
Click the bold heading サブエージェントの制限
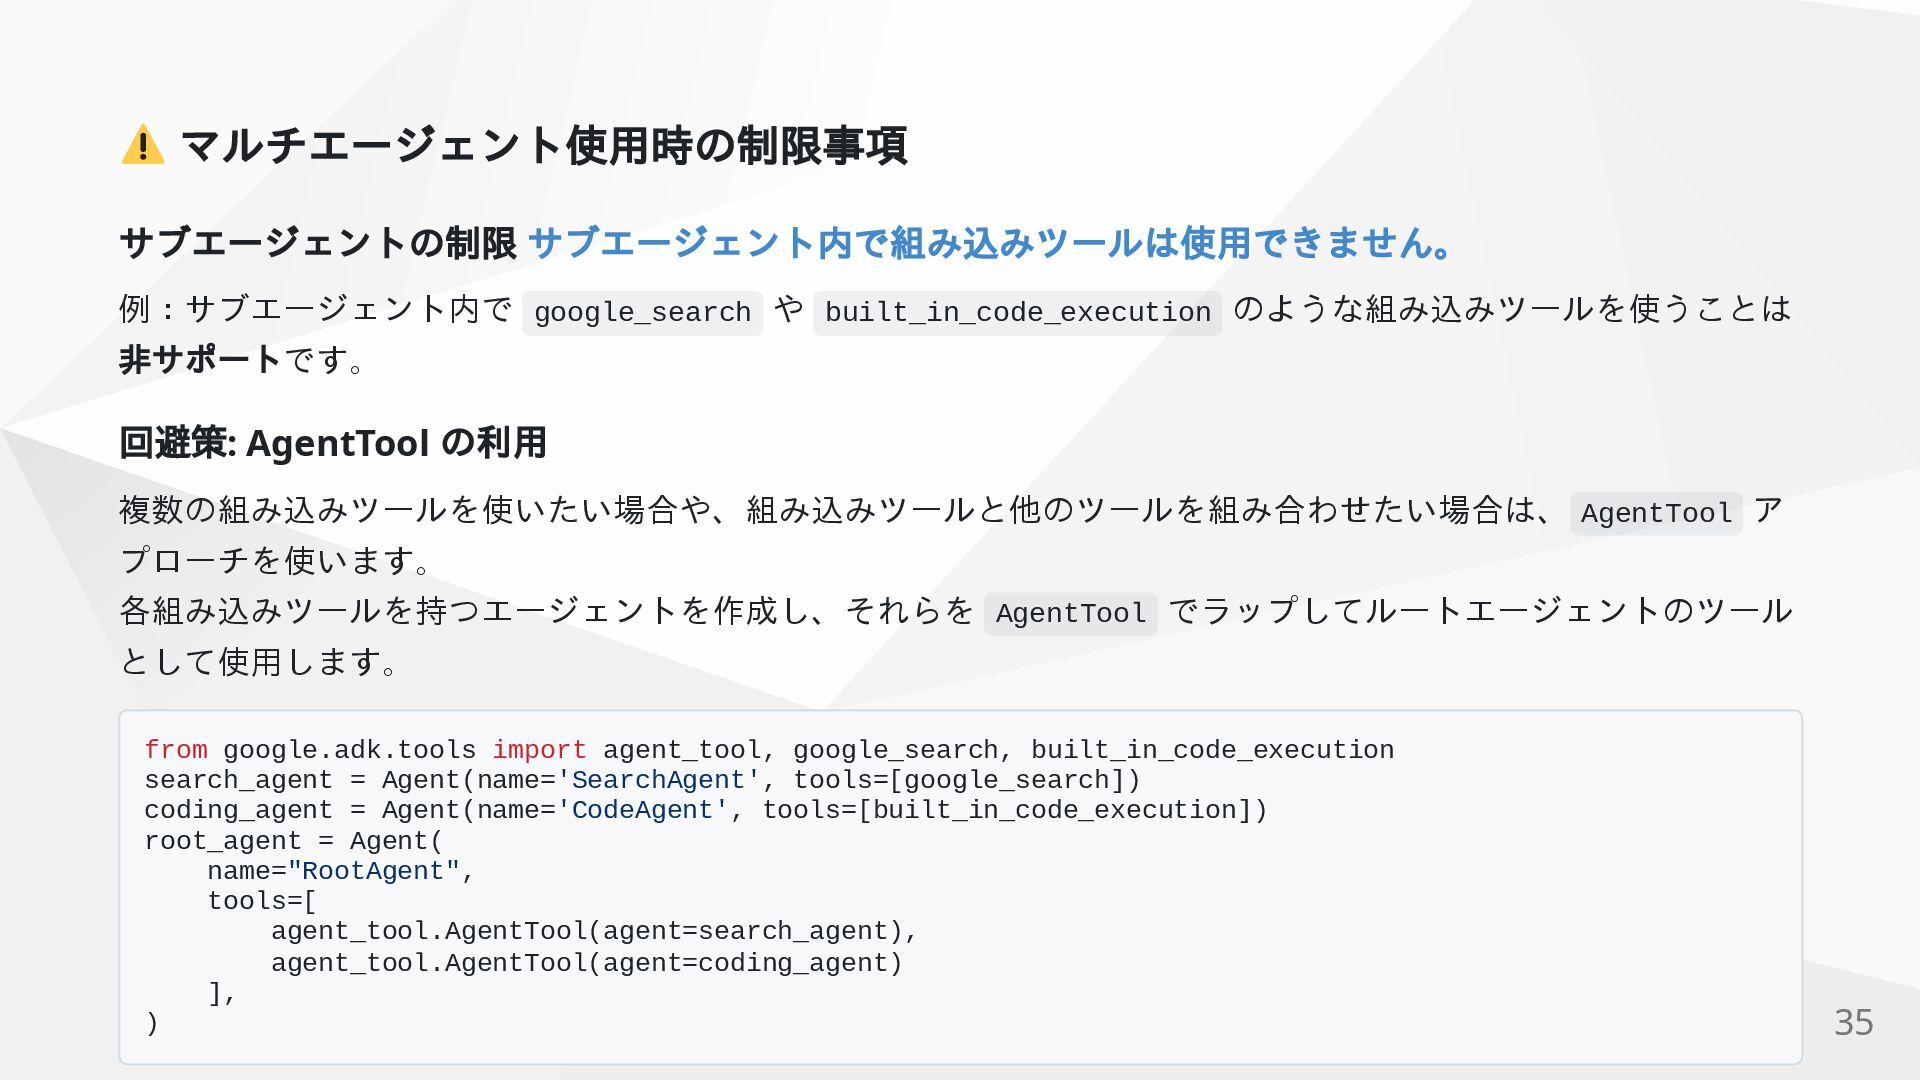tap(318, 243)
